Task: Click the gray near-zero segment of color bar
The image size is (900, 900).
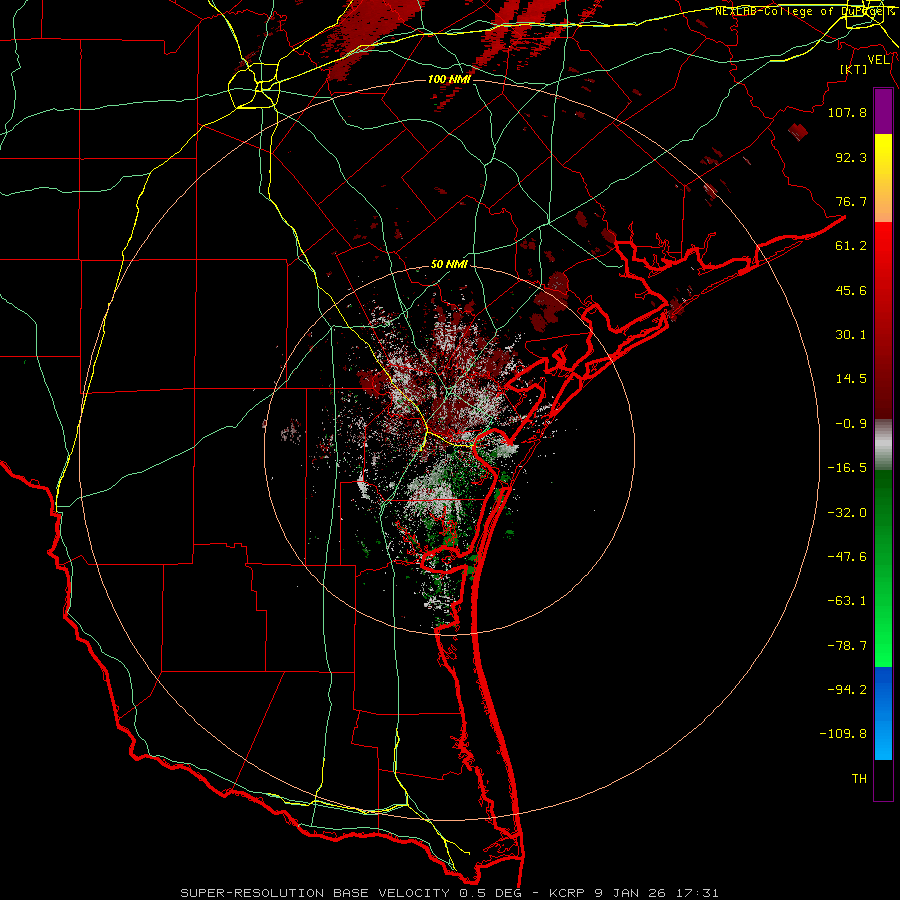Action: [883, 445]
